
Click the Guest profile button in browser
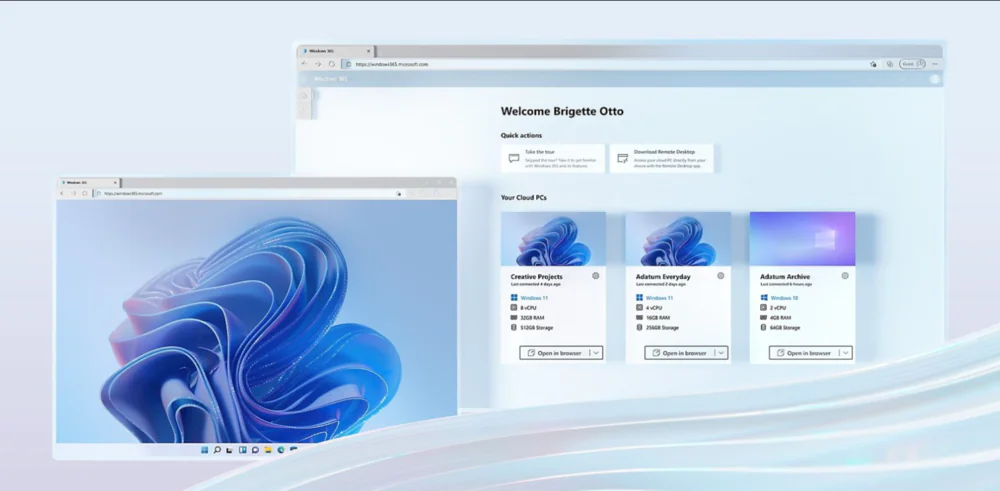[912, 64]
